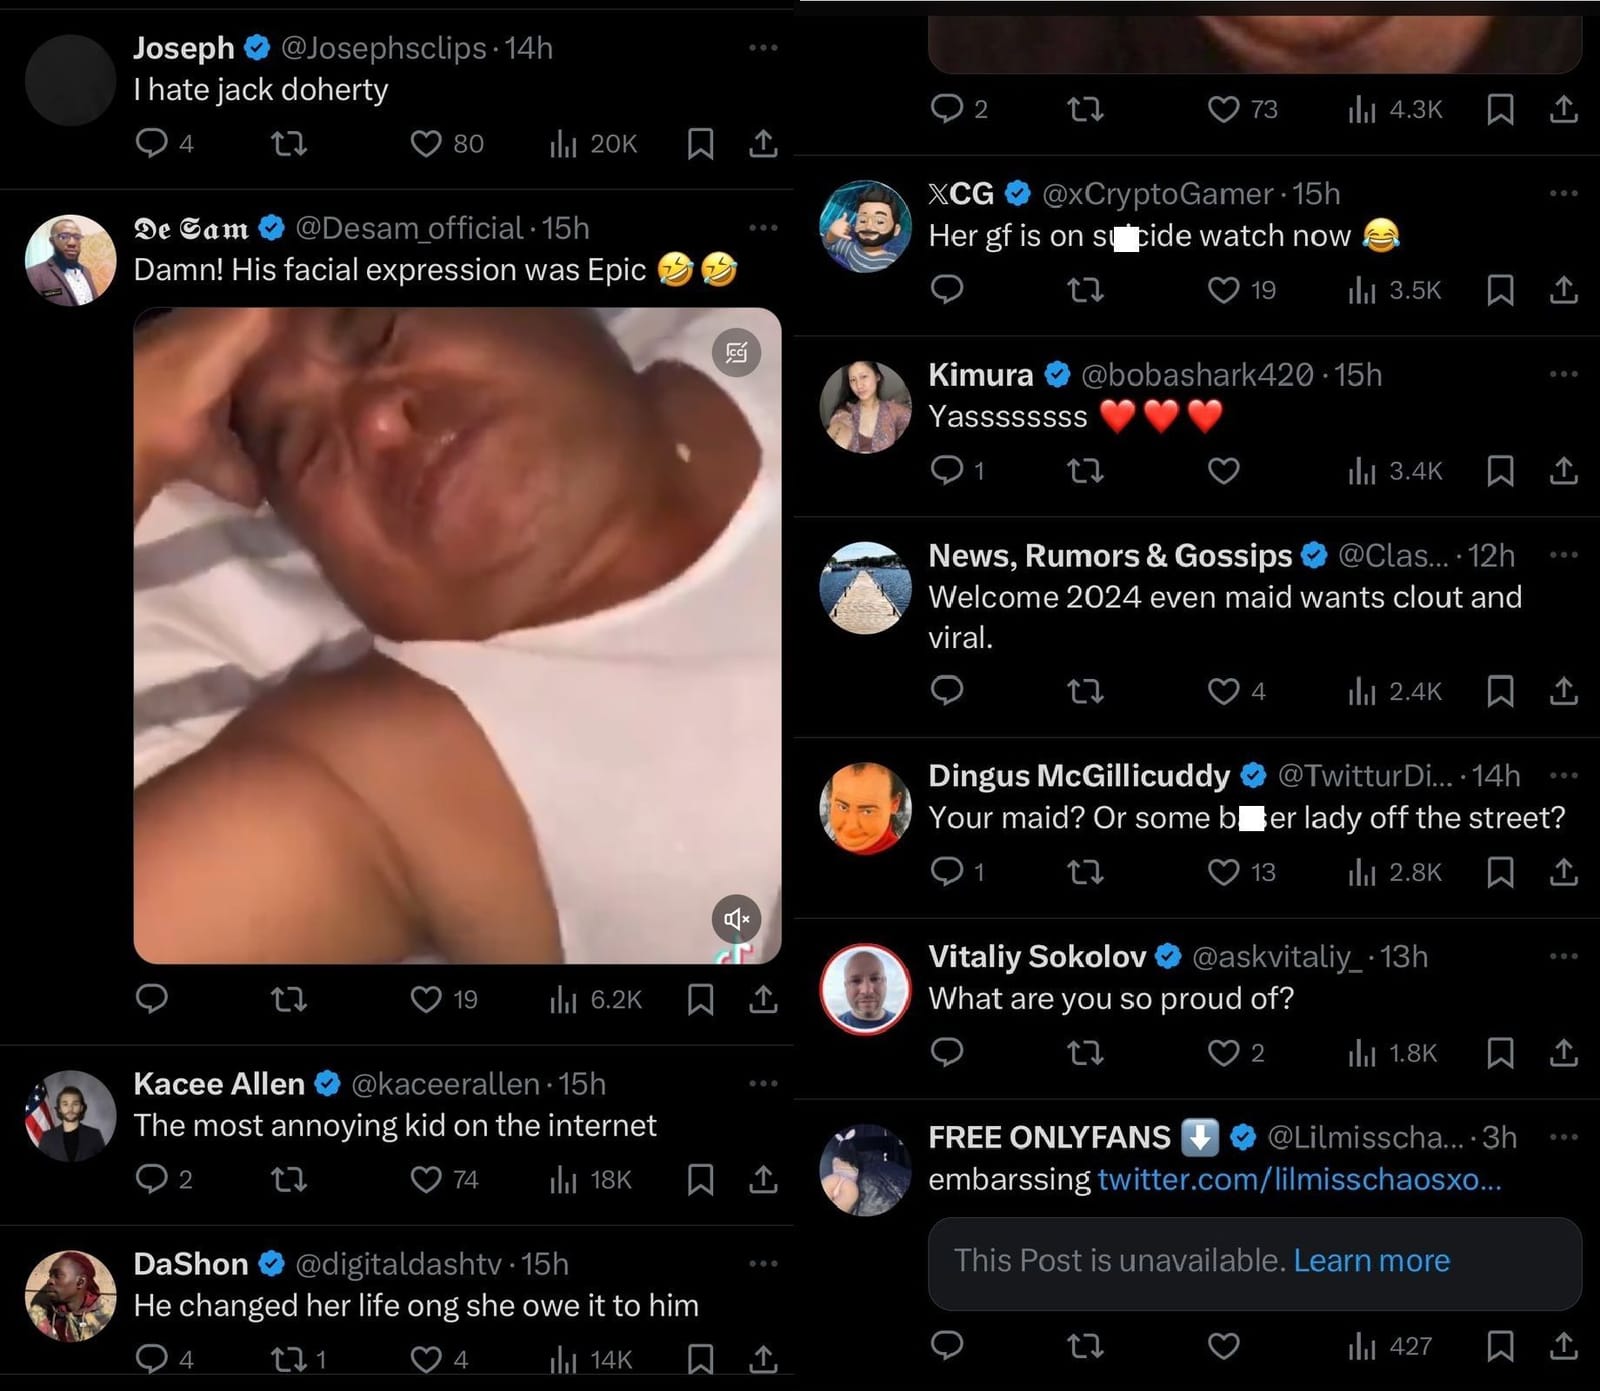
Task: Toggle the like on xCryptoGamer's tweet
Action: click(1222, 290)
